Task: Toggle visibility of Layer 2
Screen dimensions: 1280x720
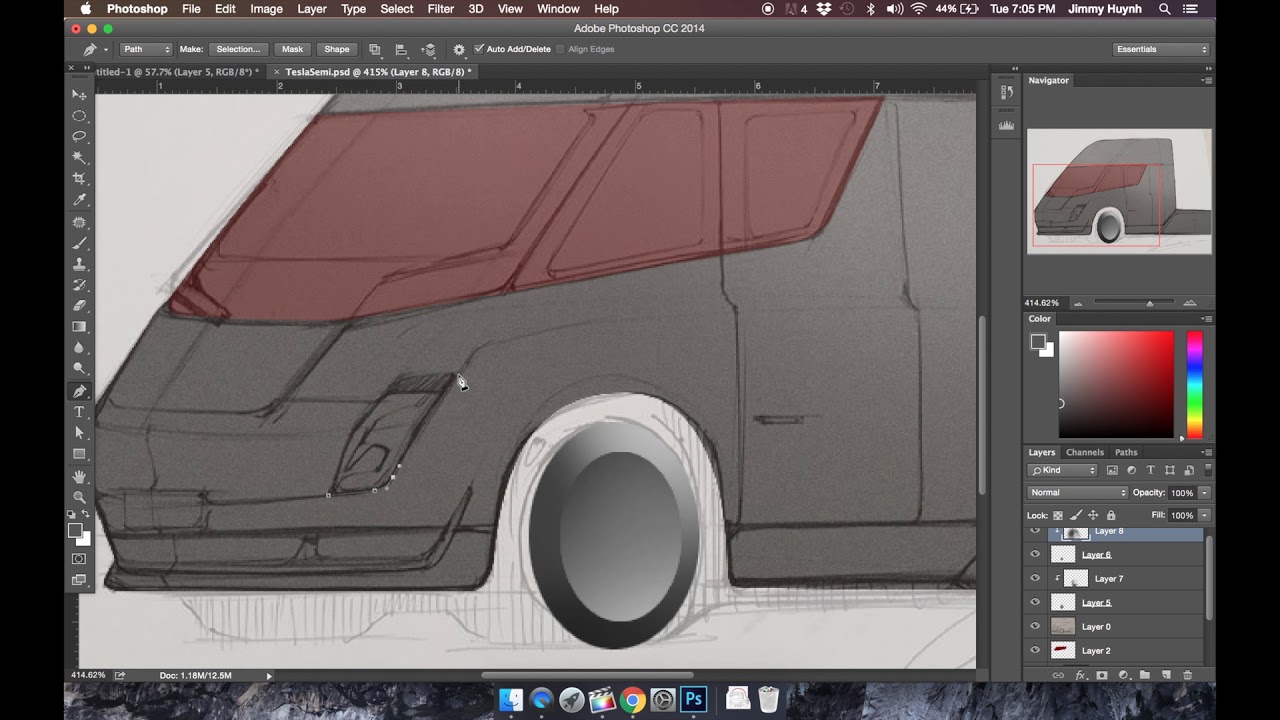Action: click(x=1035, y=651)
